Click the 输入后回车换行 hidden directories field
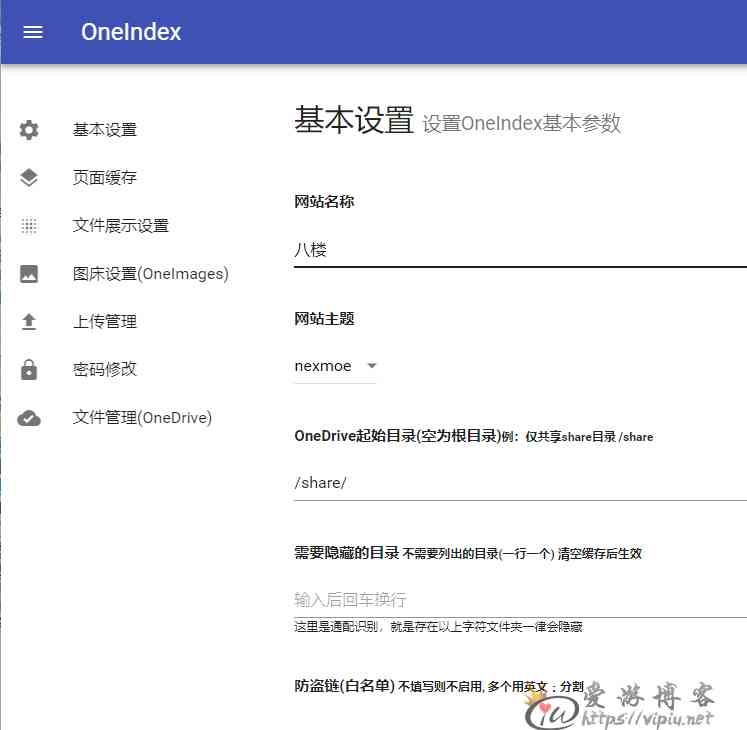The image size is (747, 730). [520, 600]
